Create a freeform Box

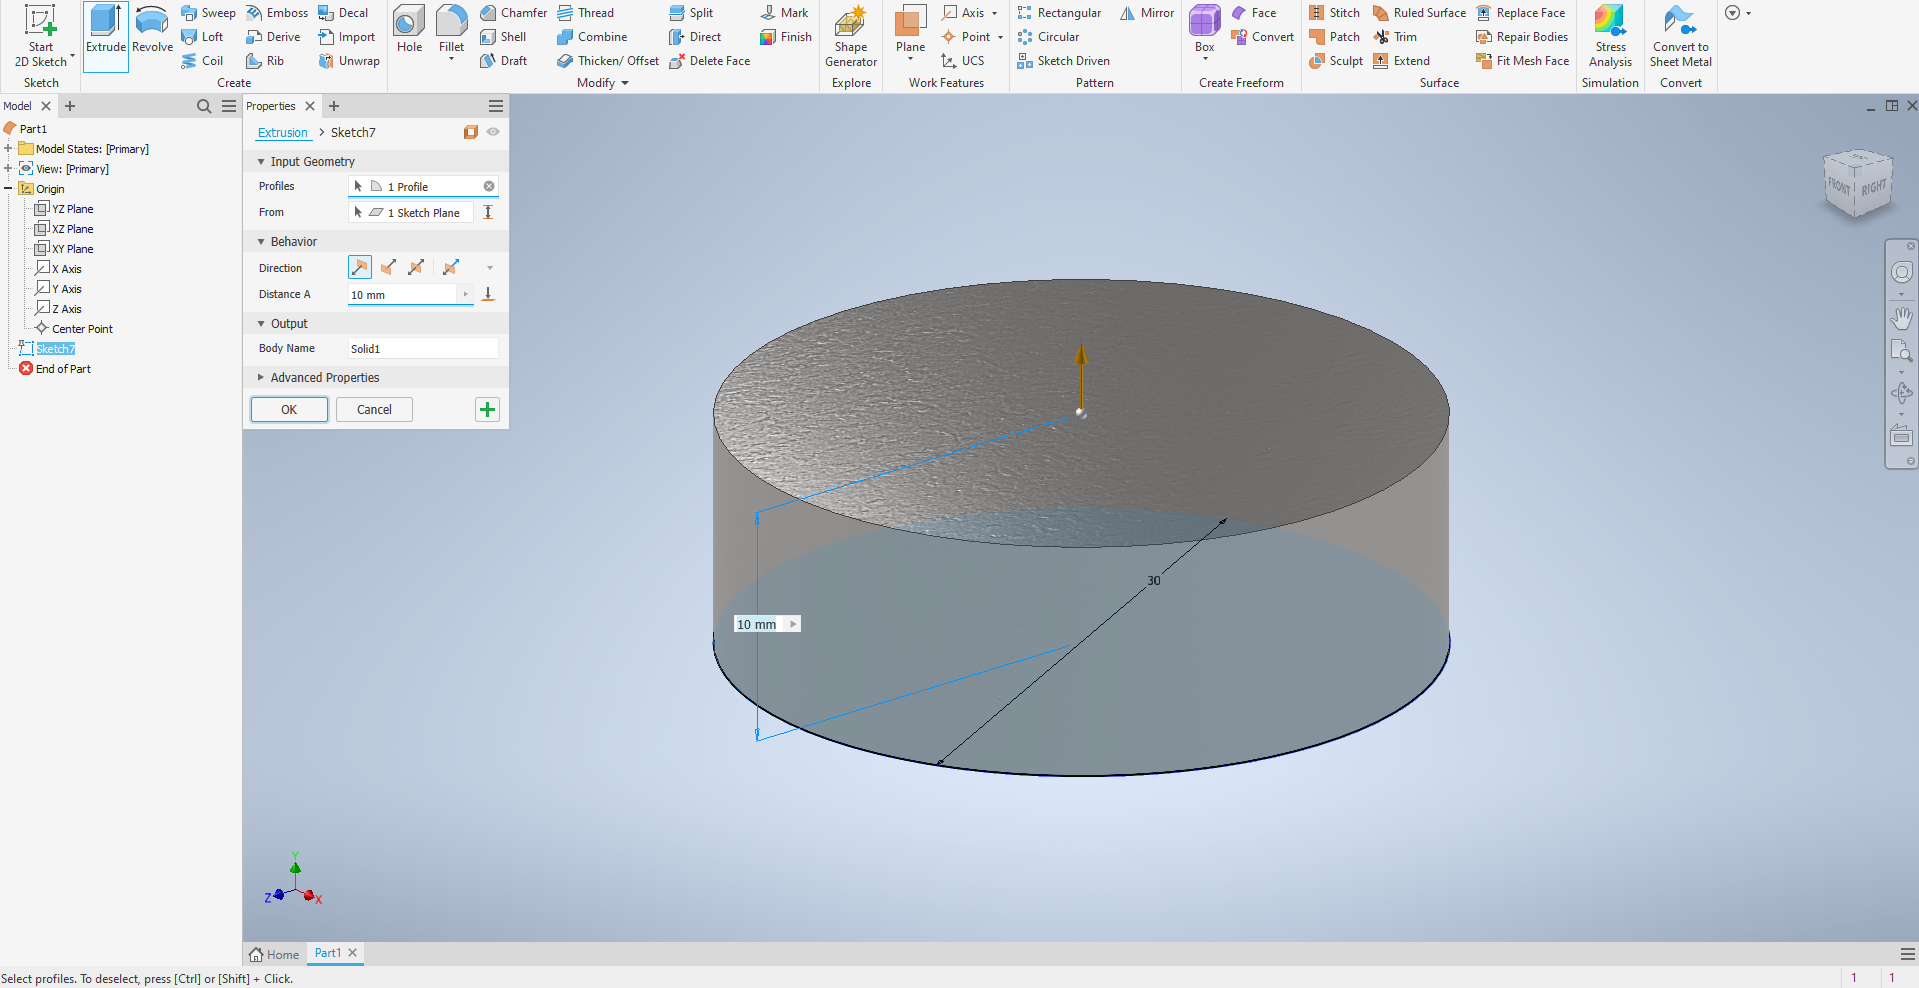(1204, 30)
